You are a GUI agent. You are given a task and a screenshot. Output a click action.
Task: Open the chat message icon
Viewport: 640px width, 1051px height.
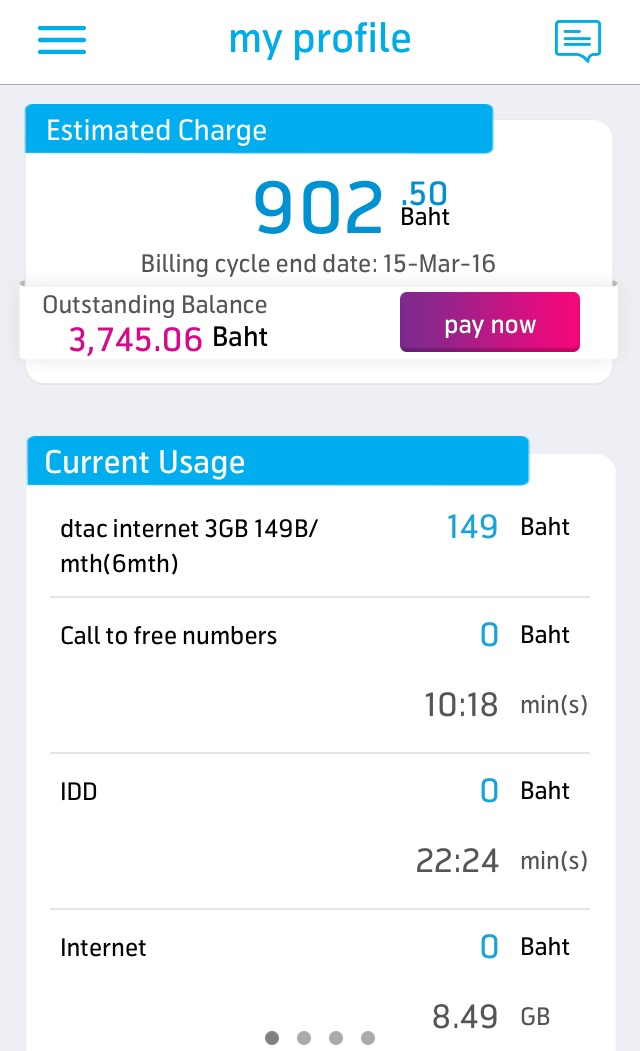[578, 41]
